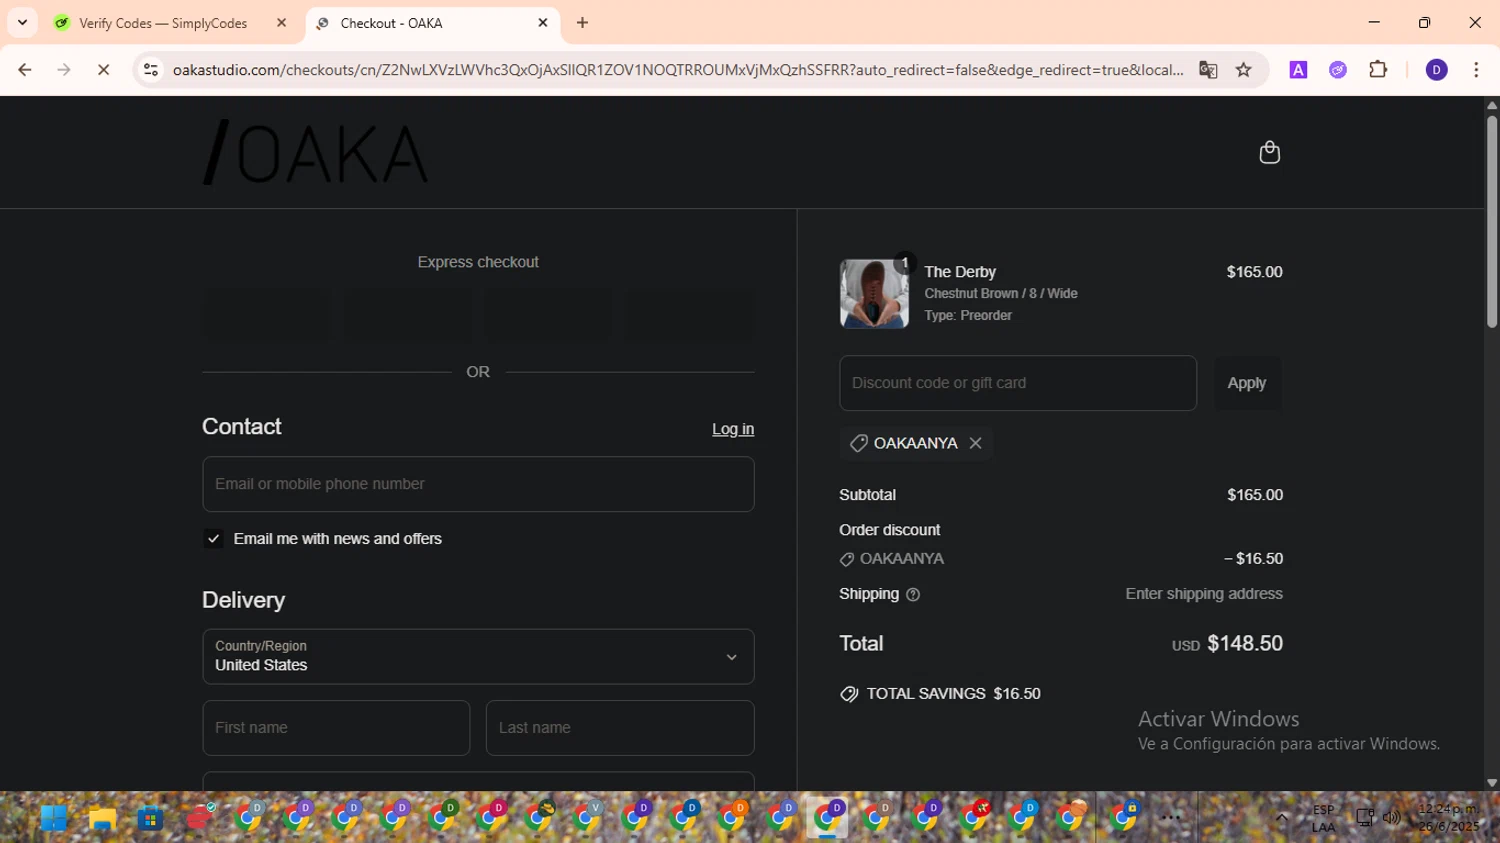The width and height of the screenshot is (1500, 843).
Task: Close the Verify Codes tab
Action: [282, 23]
